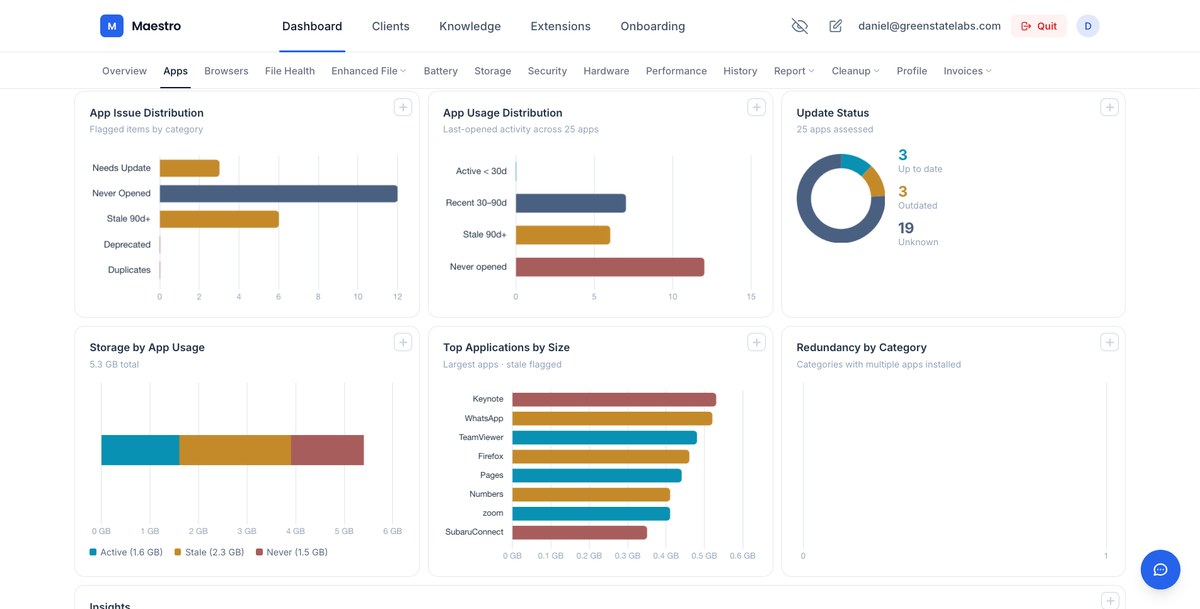Click plus icon on Top Applications by Size
The height and width of the screenshot is (609, 1200).
(x=756, y=342)
